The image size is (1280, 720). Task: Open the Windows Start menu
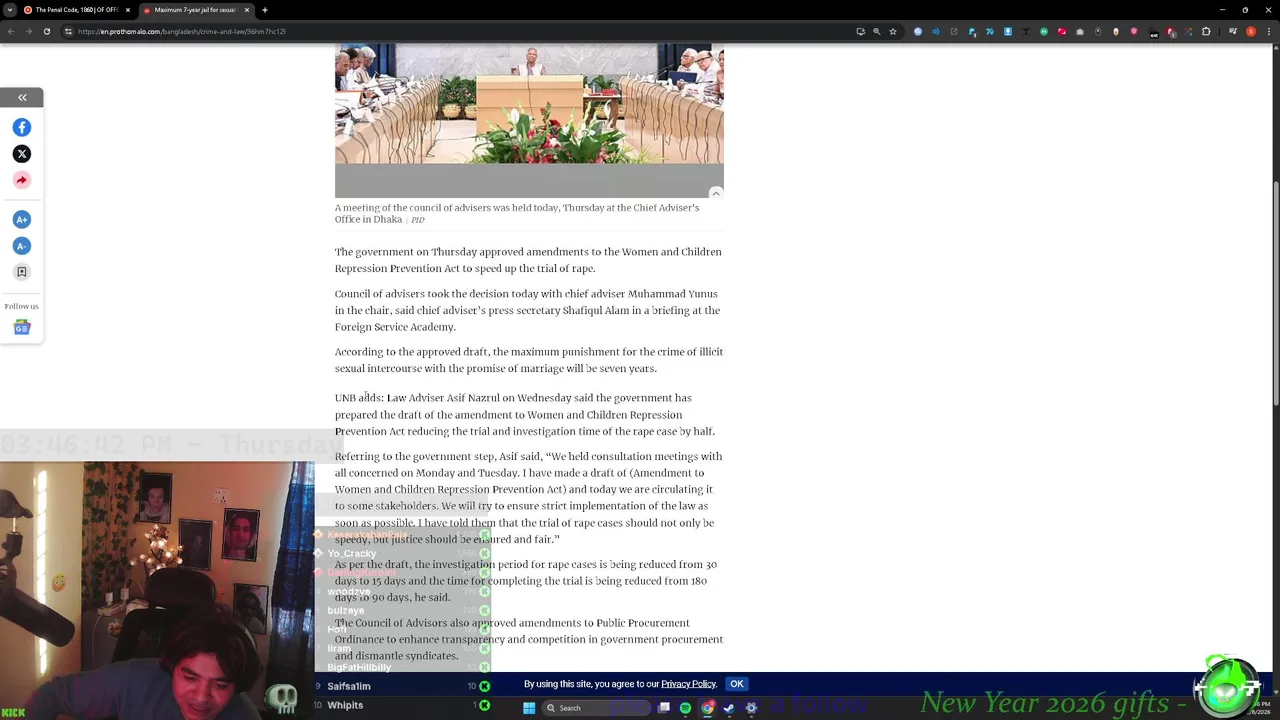pos(529,708)
